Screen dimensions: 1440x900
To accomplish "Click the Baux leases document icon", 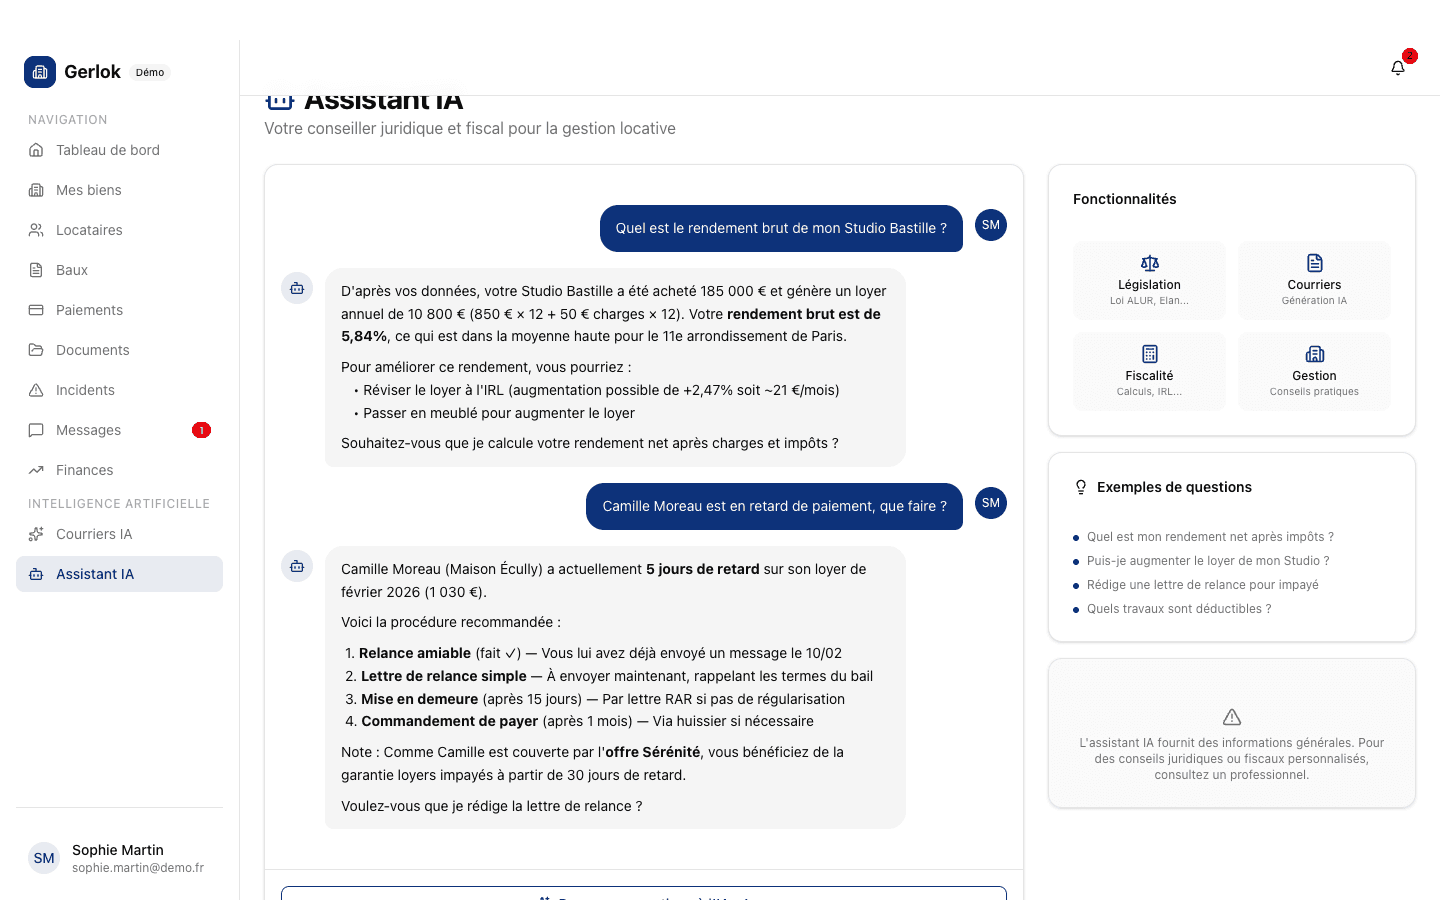I will click(x=36, y=269).
